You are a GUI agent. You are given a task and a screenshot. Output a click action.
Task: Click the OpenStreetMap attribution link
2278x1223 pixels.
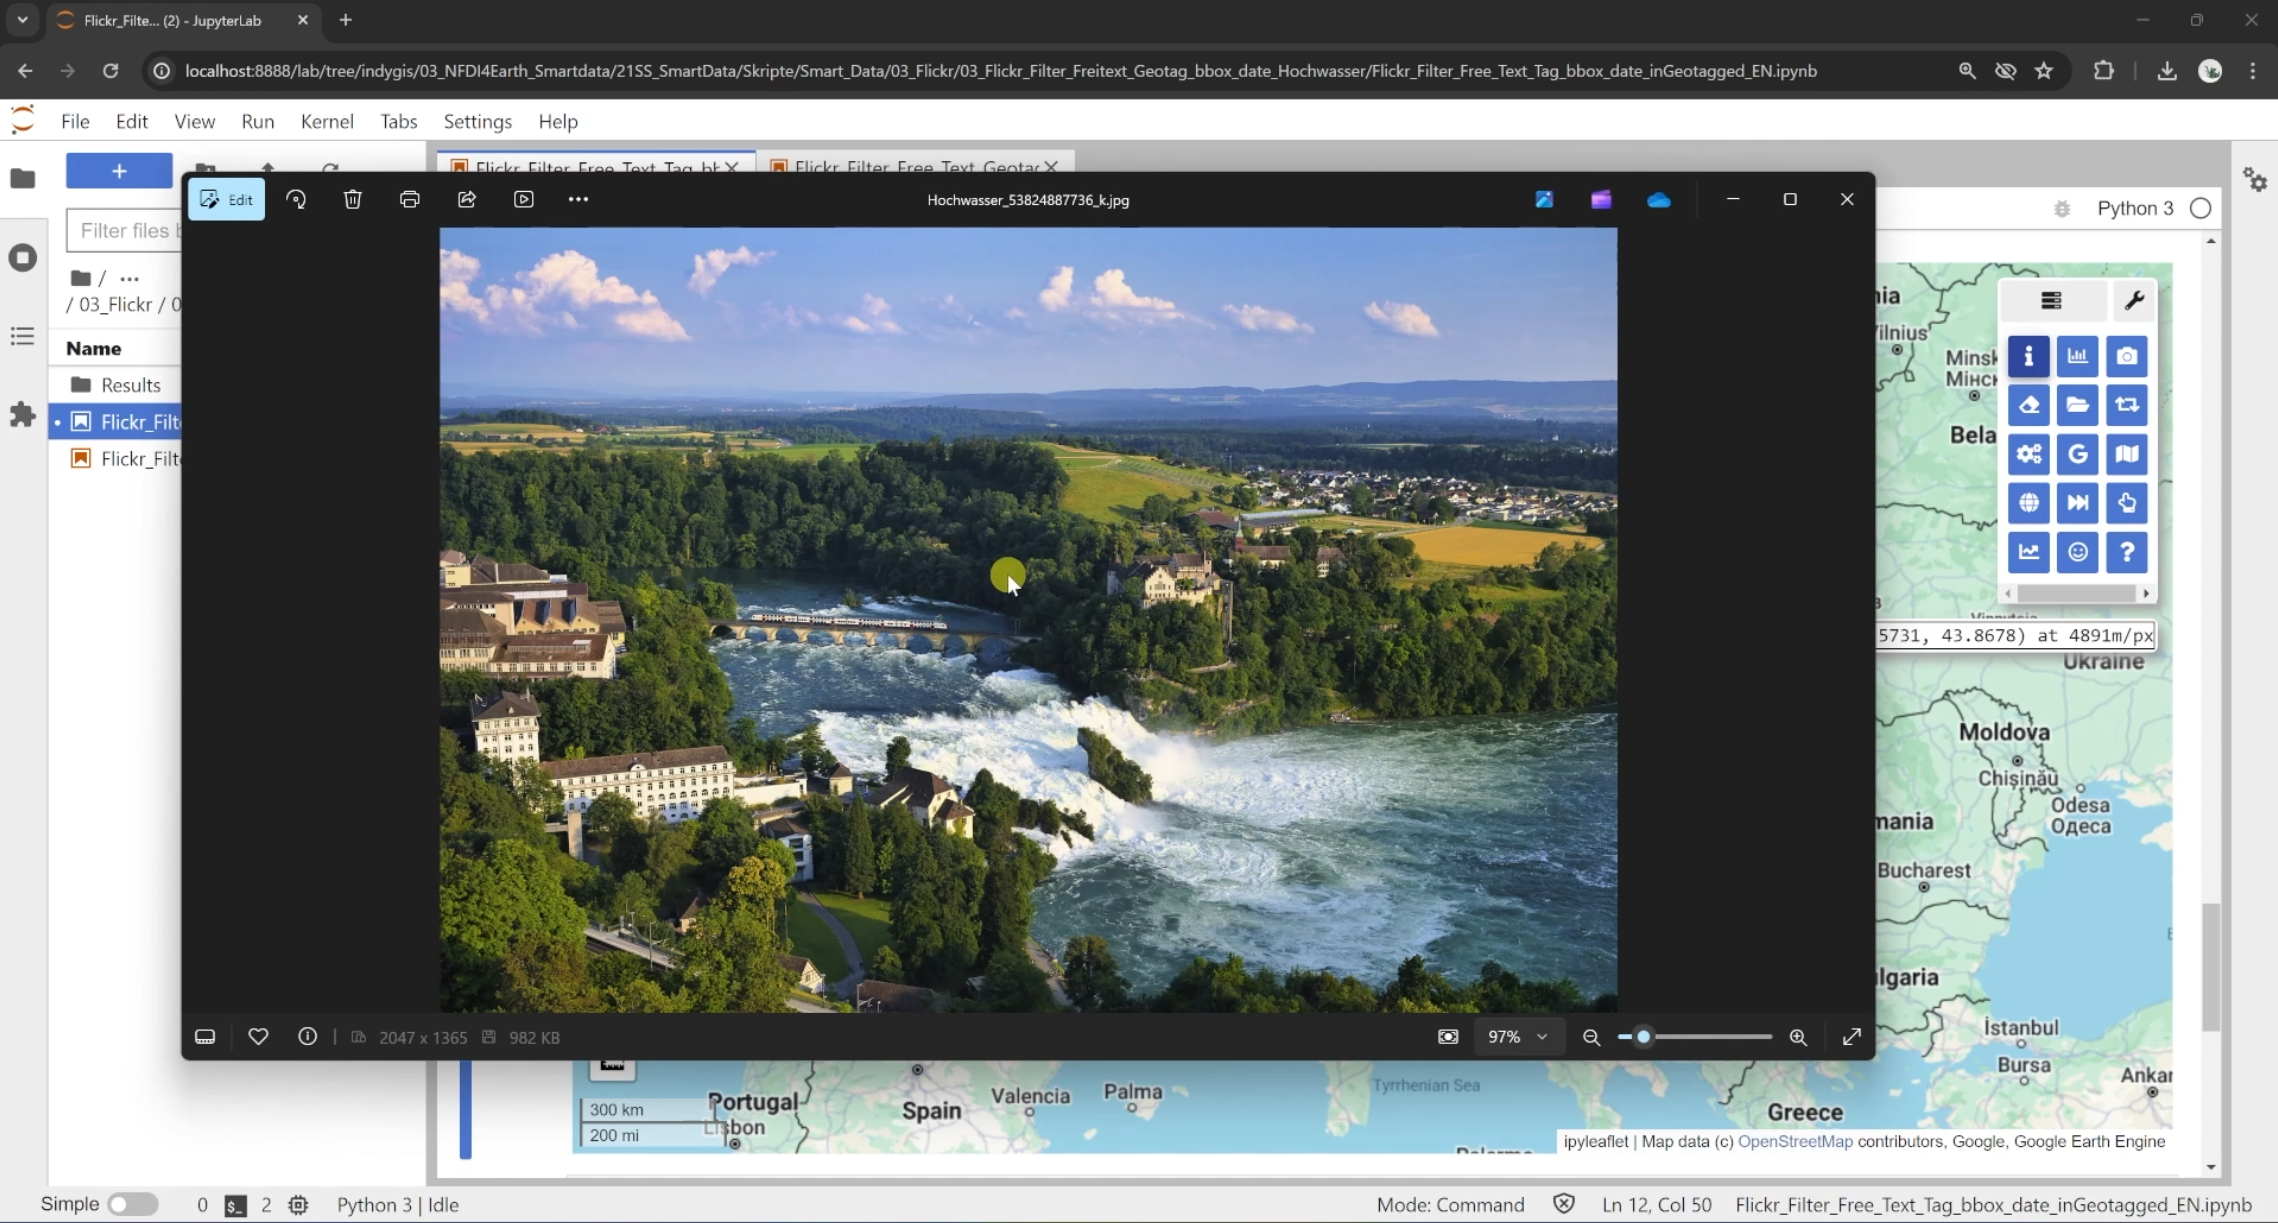(x=1794, y=1141)
